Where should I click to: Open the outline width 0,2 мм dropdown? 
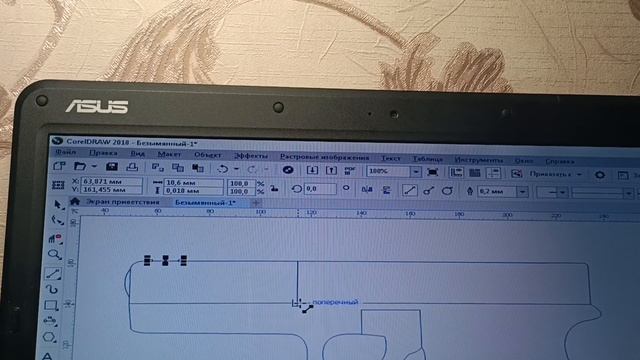coord(522,191)
